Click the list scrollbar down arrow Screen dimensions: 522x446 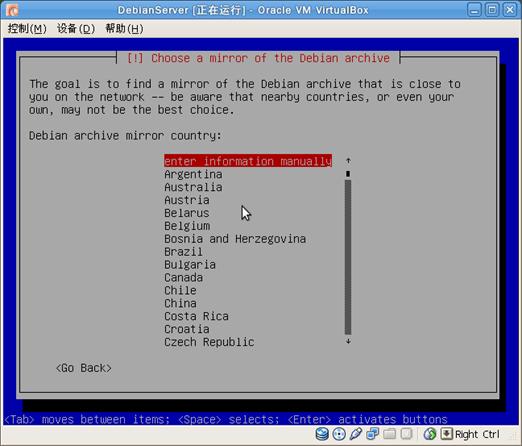pyautogui.click(x=348, y=341)
